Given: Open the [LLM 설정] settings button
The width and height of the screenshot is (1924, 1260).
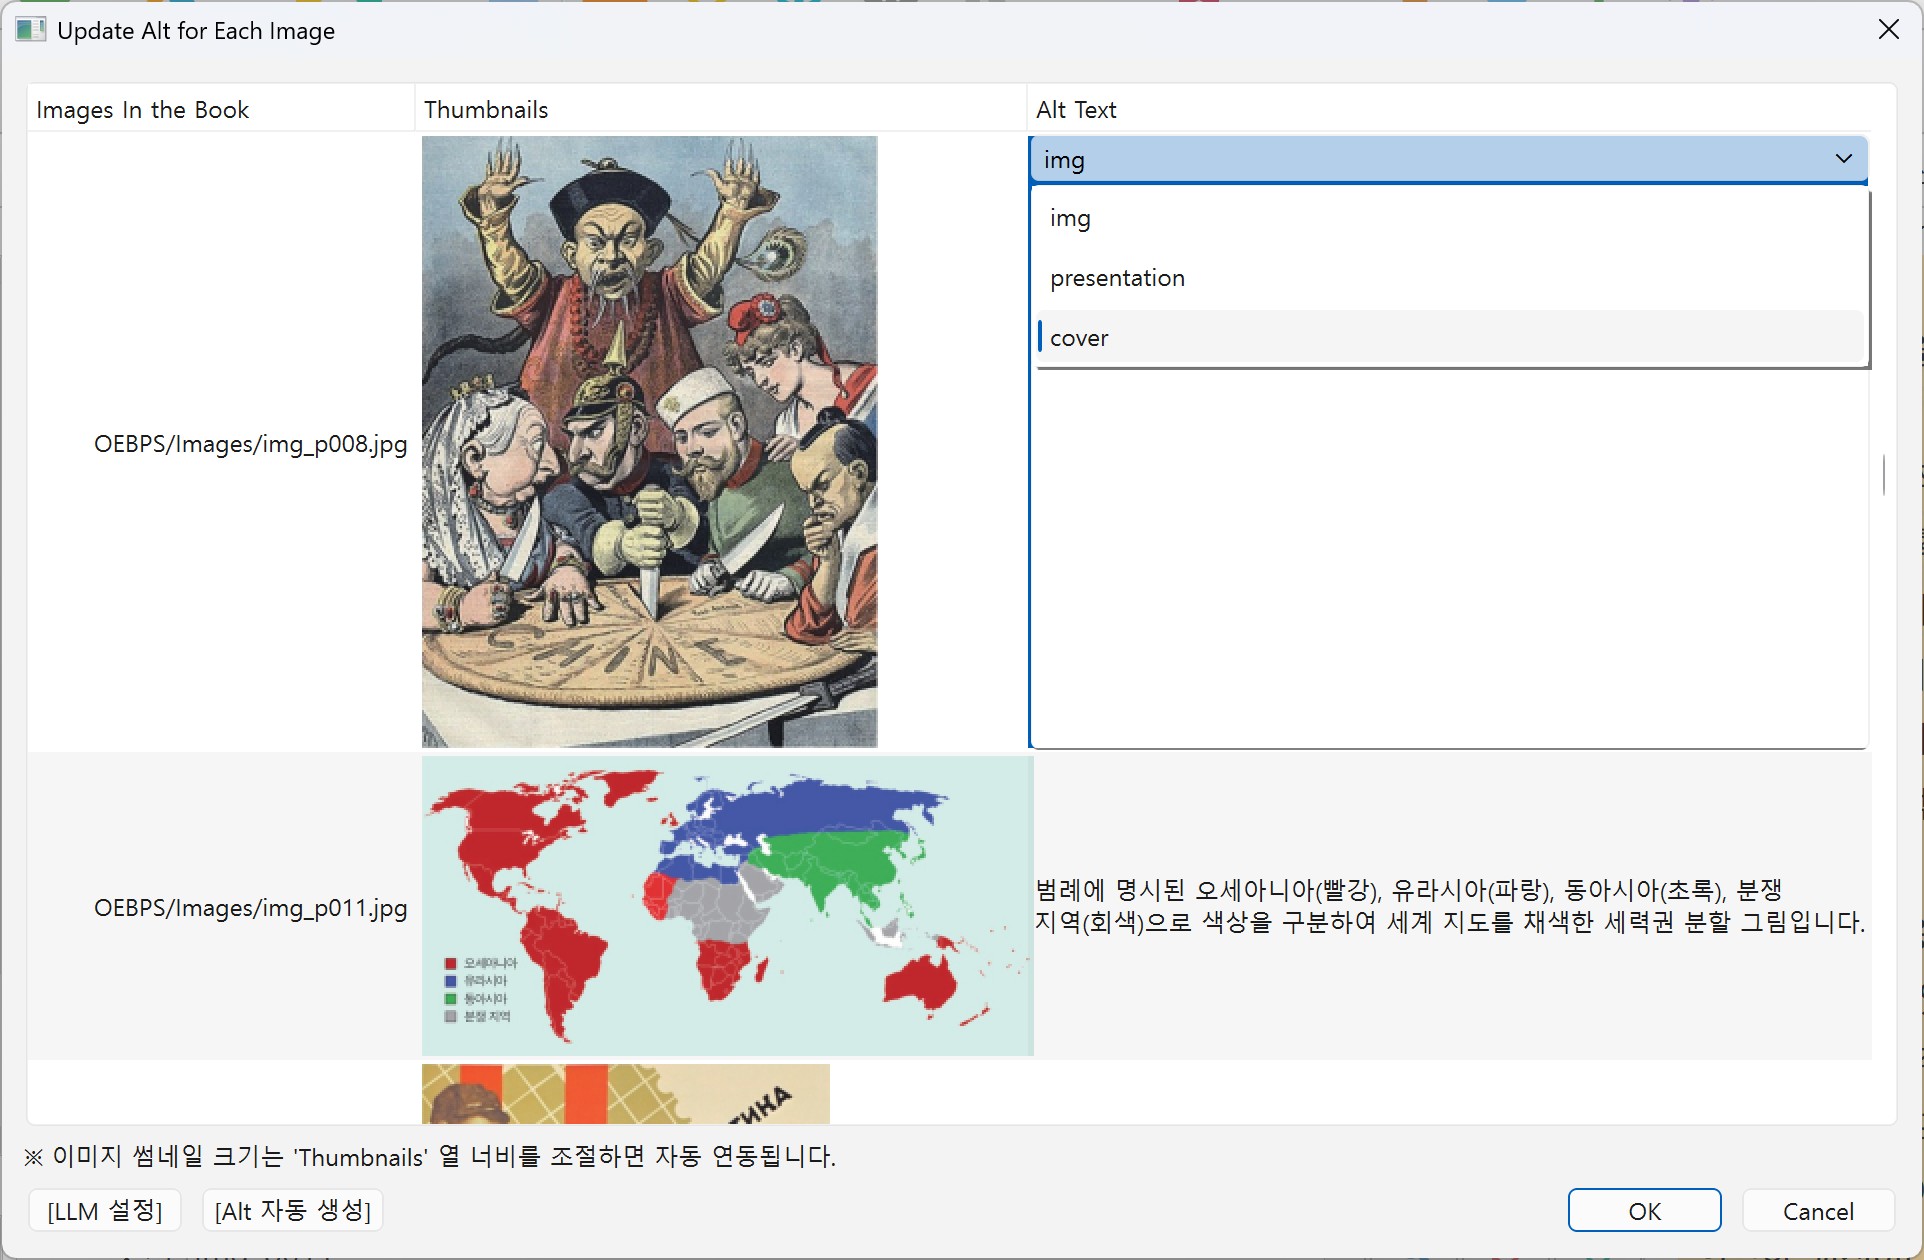Looking at the screenshot, I should click(x=105, y=1211).
